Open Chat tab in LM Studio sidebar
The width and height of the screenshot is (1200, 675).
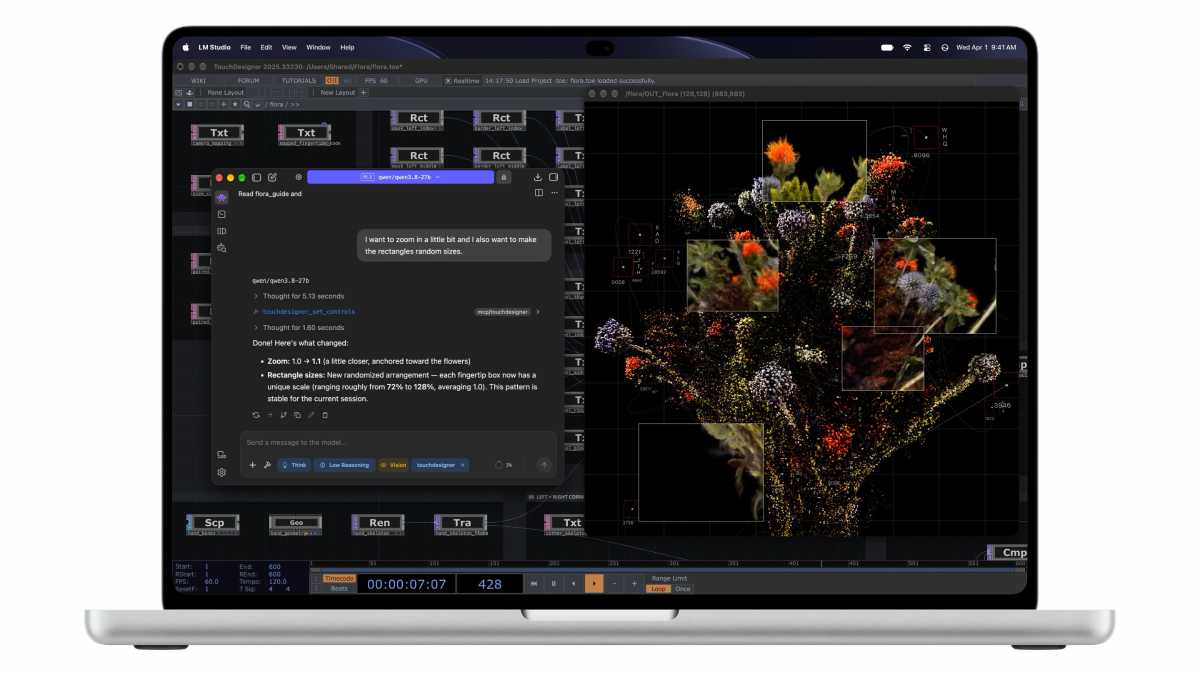point(222,198)
